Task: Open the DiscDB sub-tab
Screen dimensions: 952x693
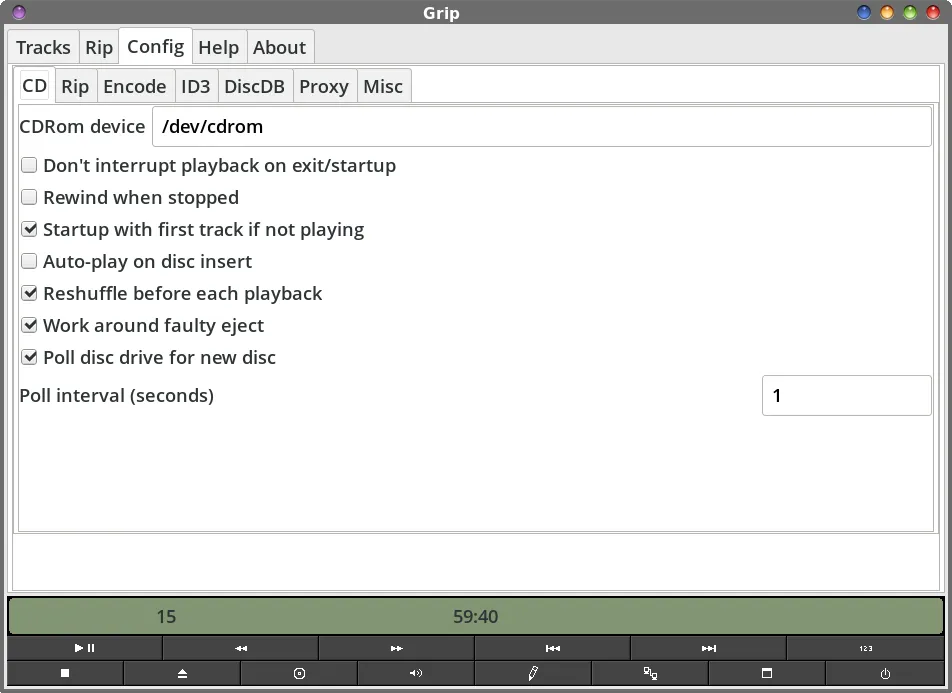Action: coord(254,86)
